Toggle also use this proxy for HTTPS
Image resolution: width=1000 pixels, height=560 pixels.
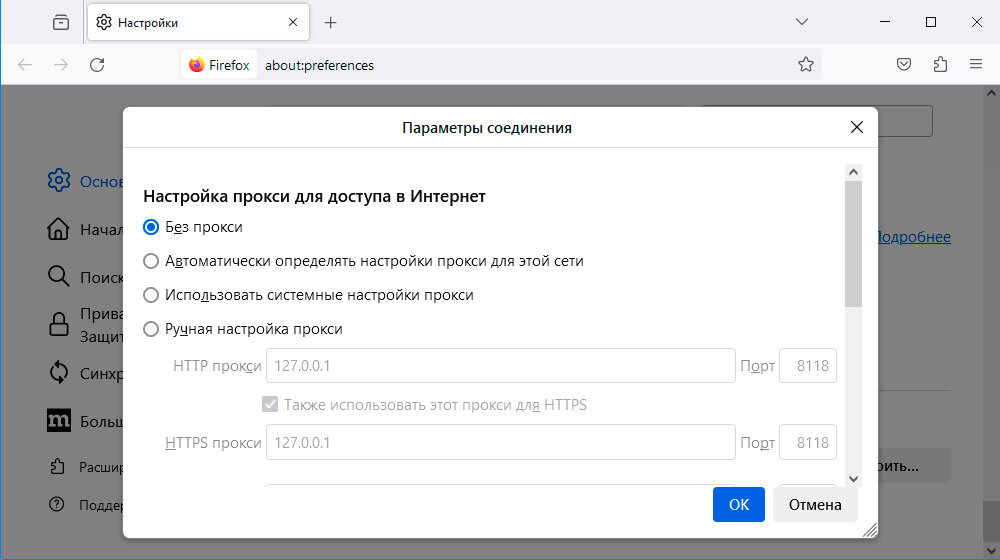tap(270, 404)
